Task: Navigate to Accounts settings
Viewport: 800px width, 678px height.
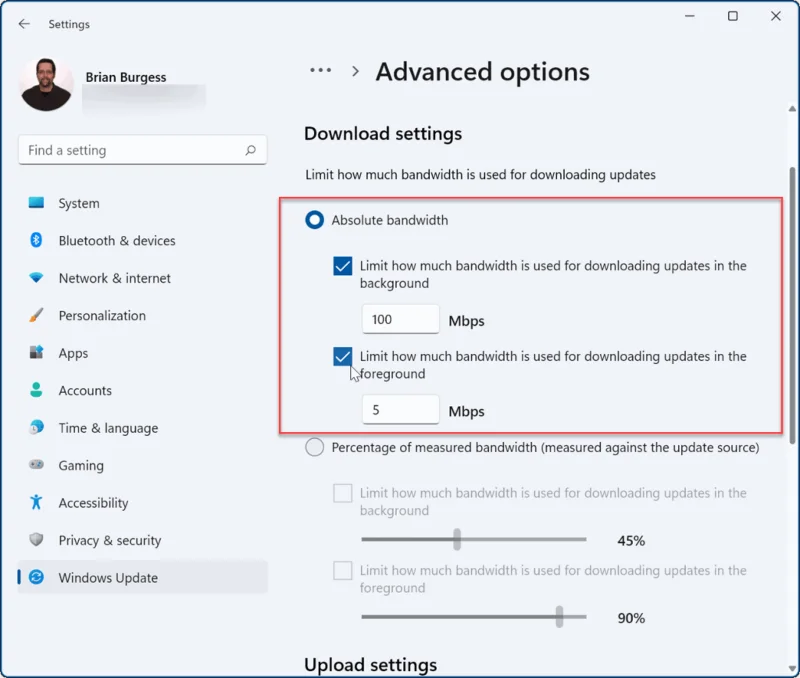Action: coord(142,390)
